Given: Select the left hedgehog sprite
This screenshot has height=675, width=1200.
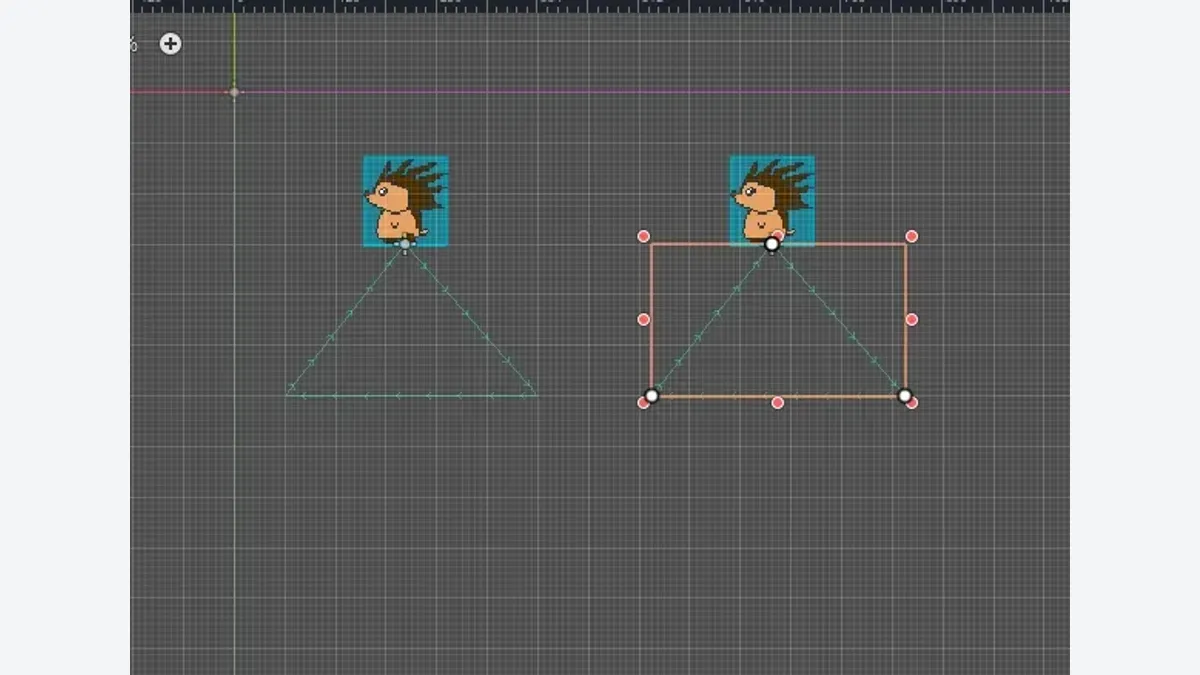Looking at the screenshot, I should coord(405,201).
